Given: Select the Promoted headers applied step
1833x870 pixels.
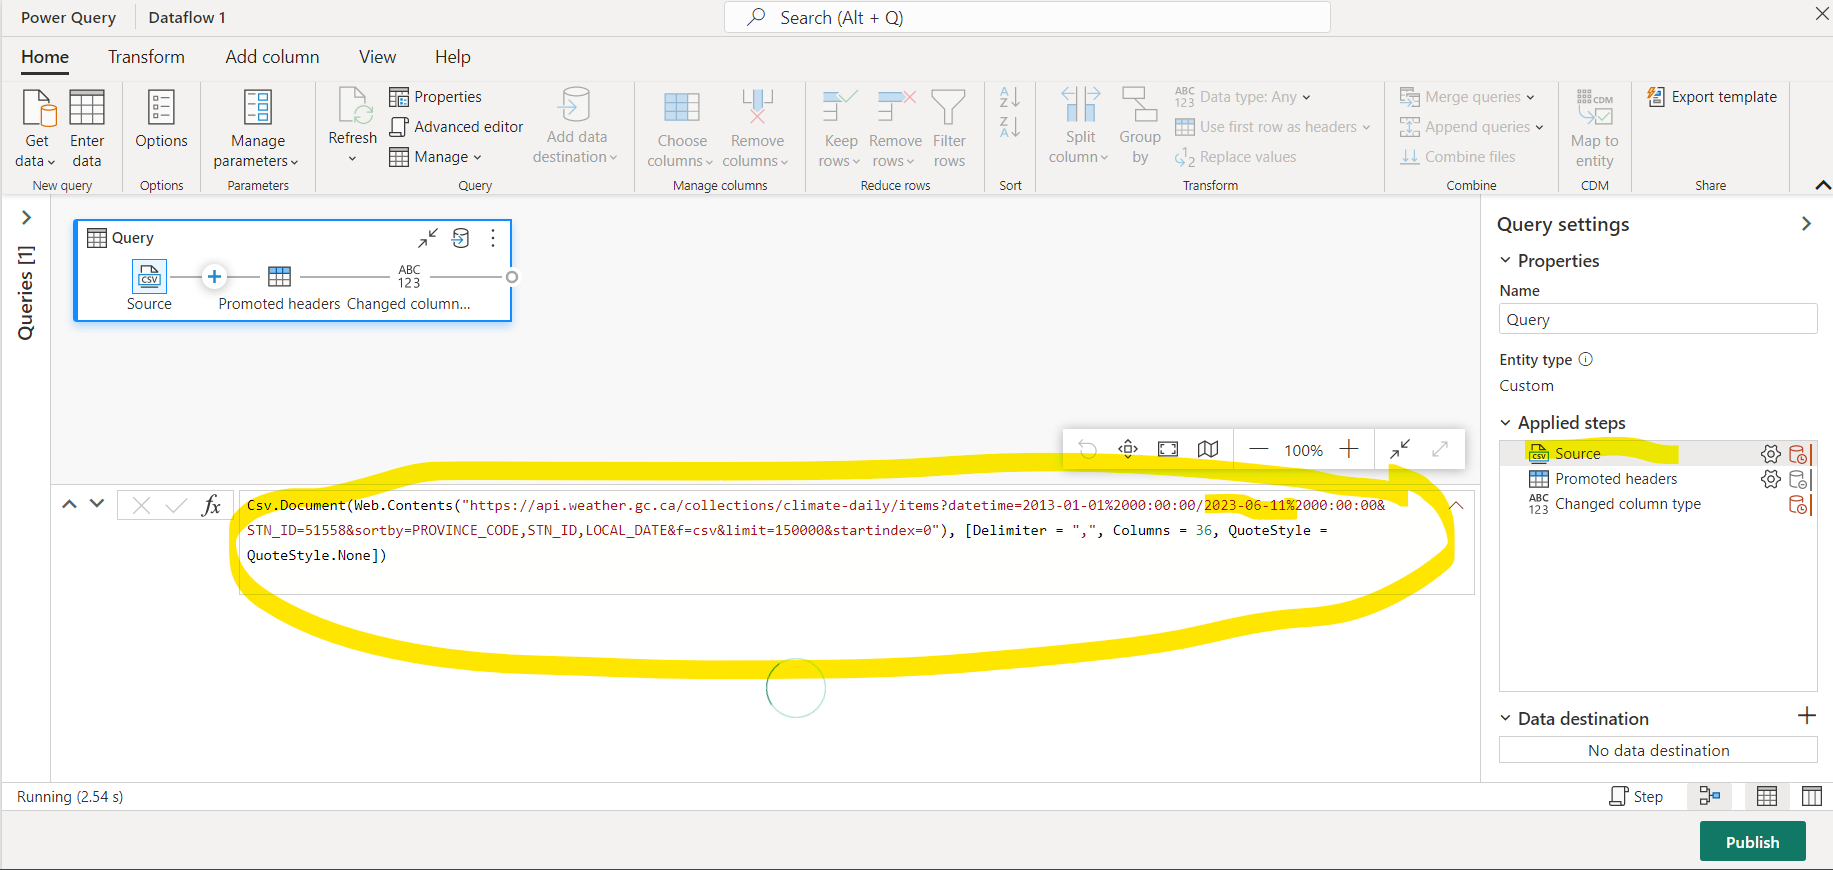Looking at the screenshot, I should (x=1615, y=479).
